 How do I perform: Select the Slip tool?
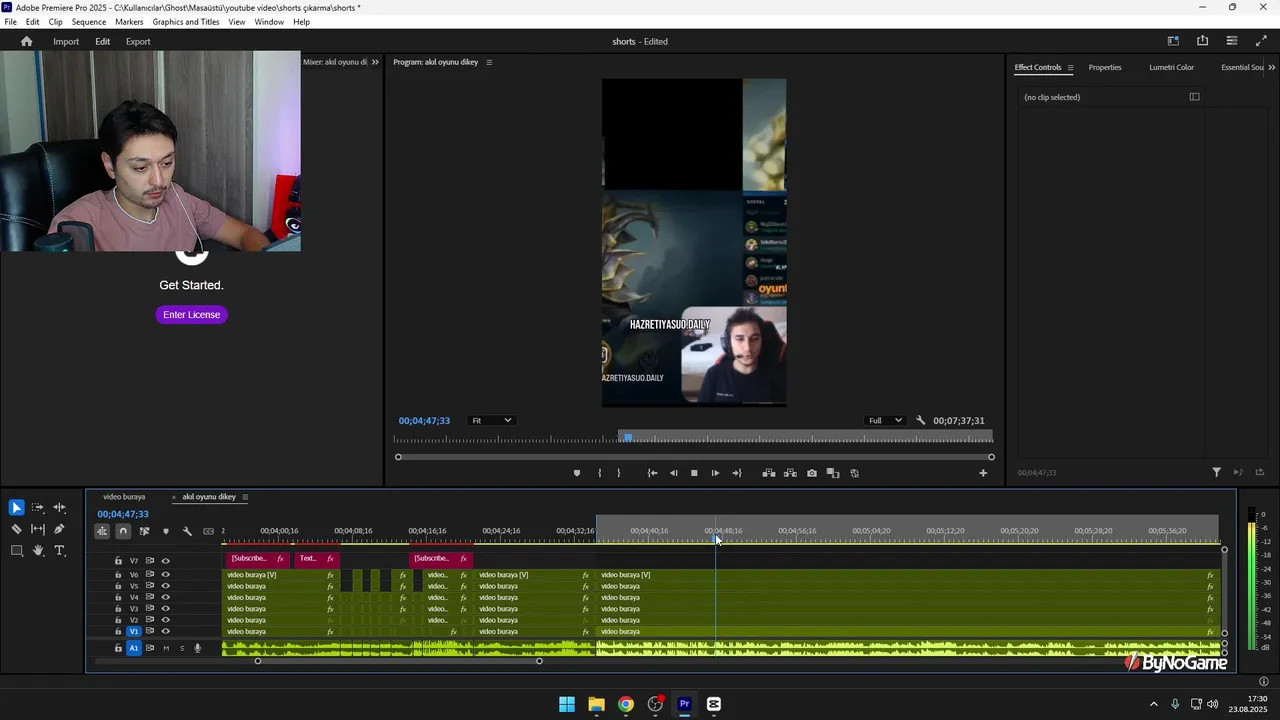(x=38, y=529)
